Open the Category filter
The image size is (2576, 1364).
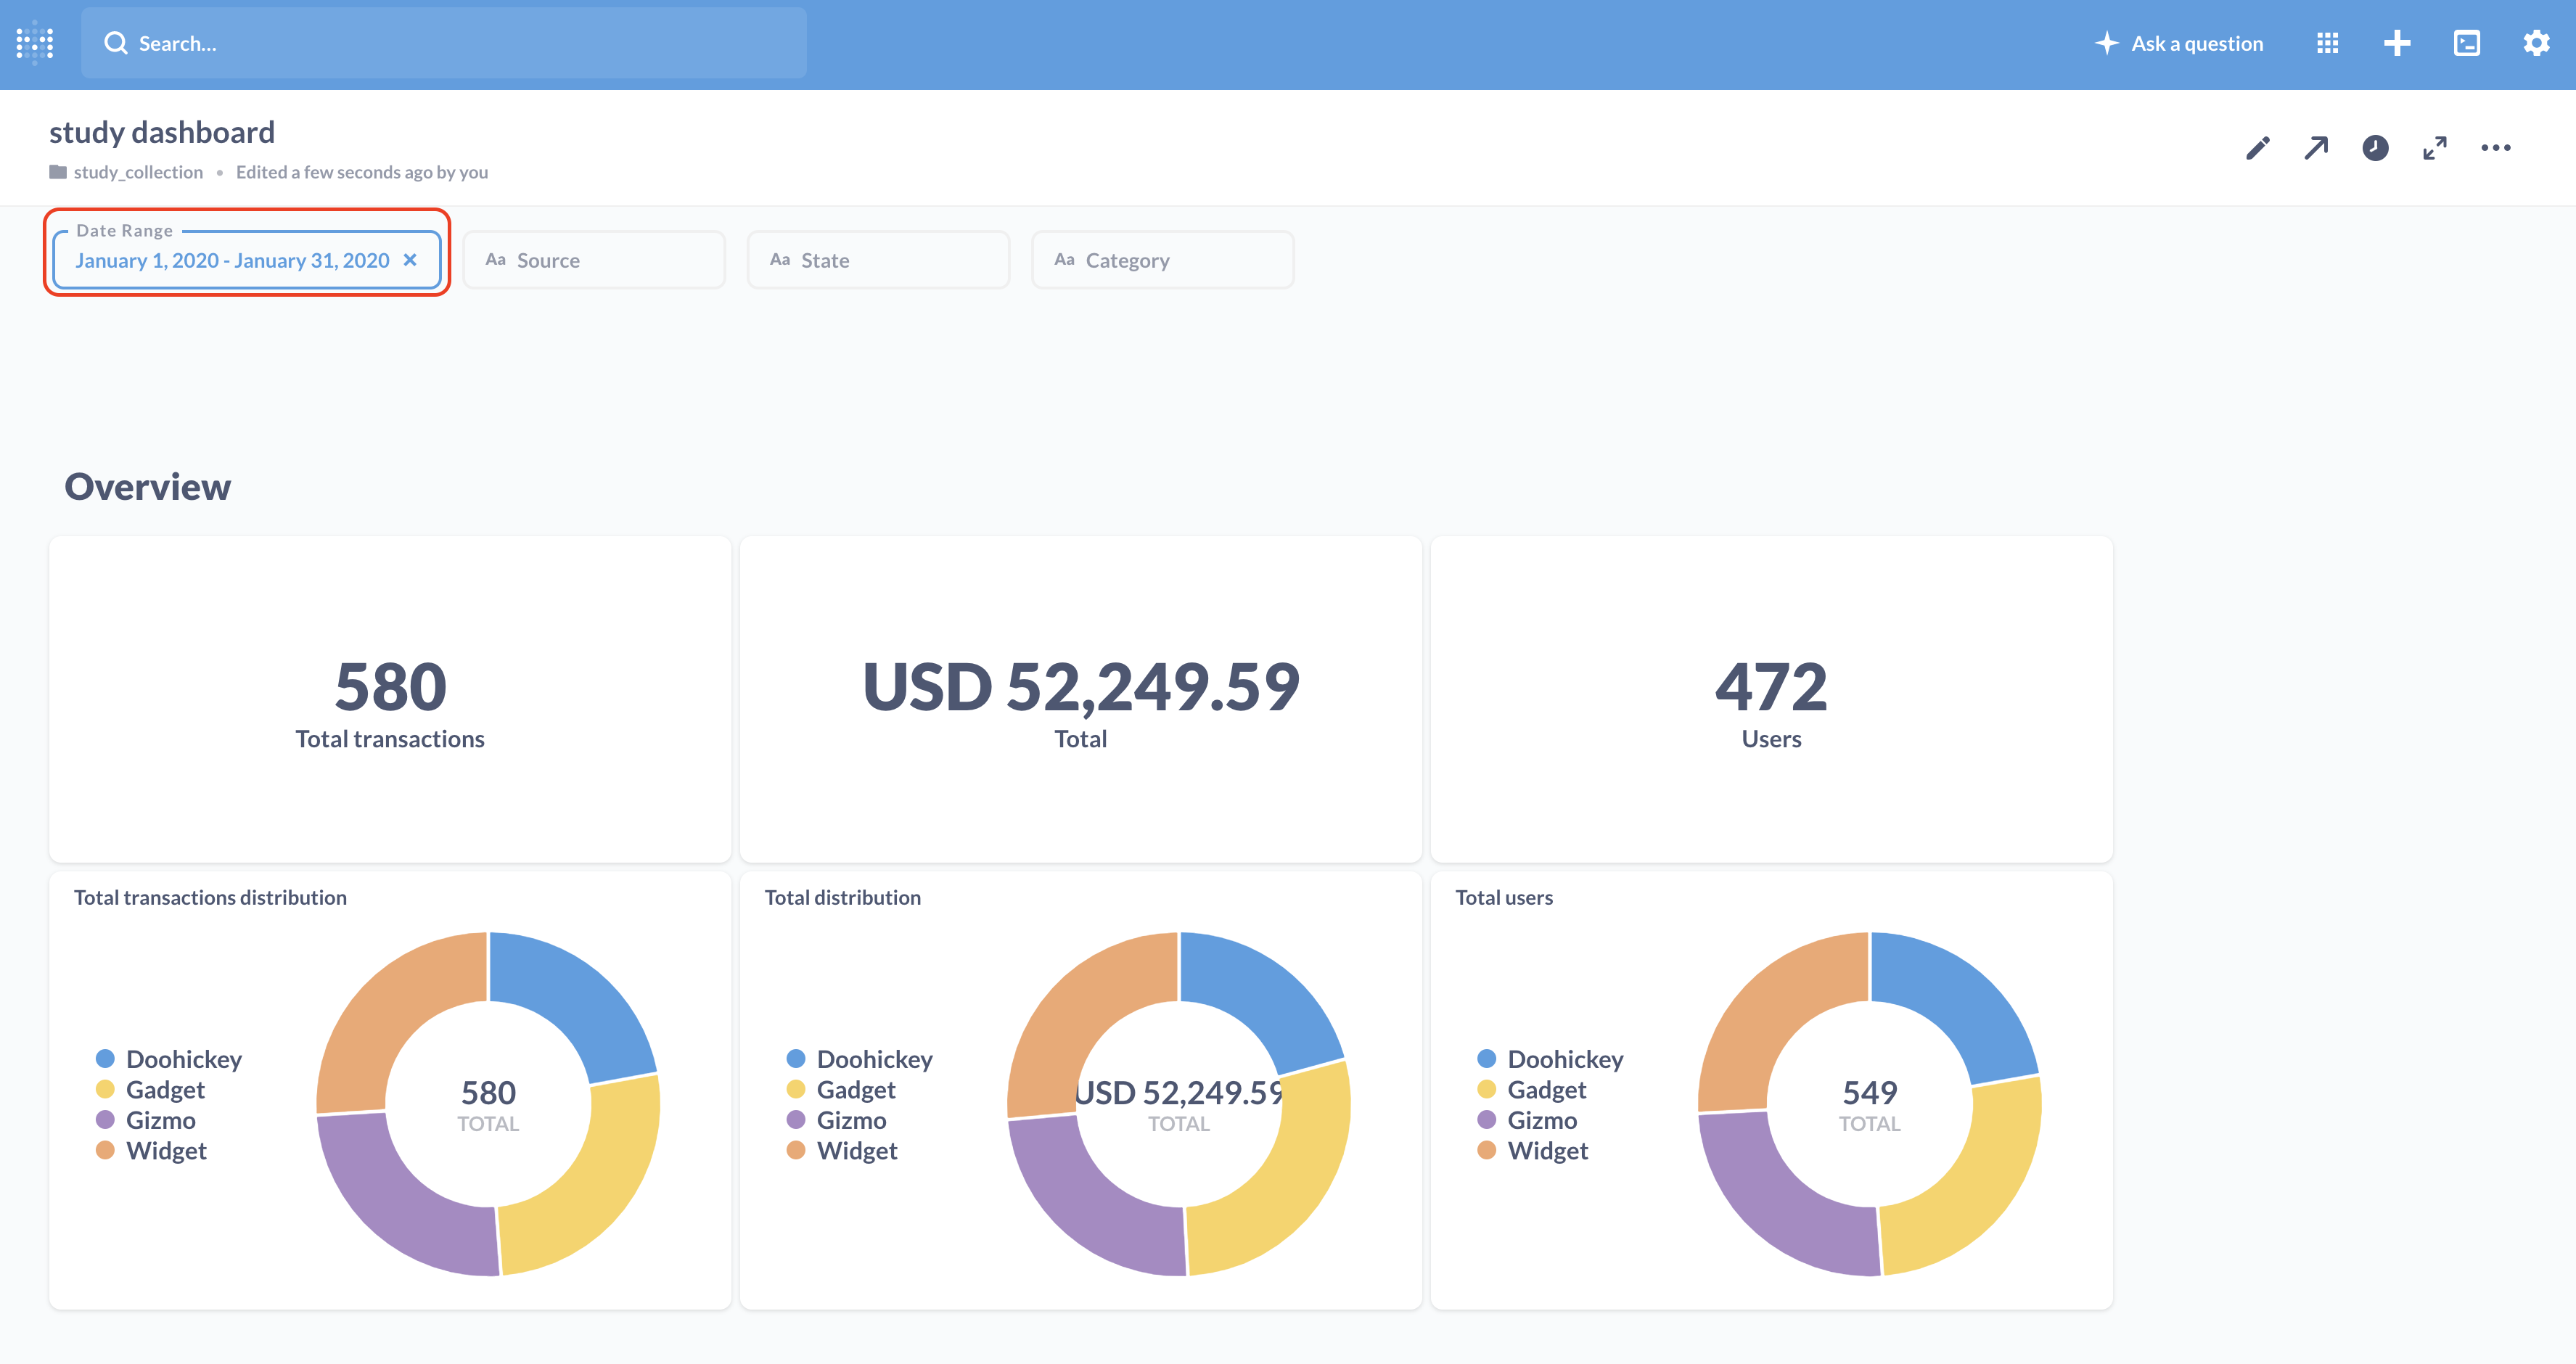[1162, 260]
